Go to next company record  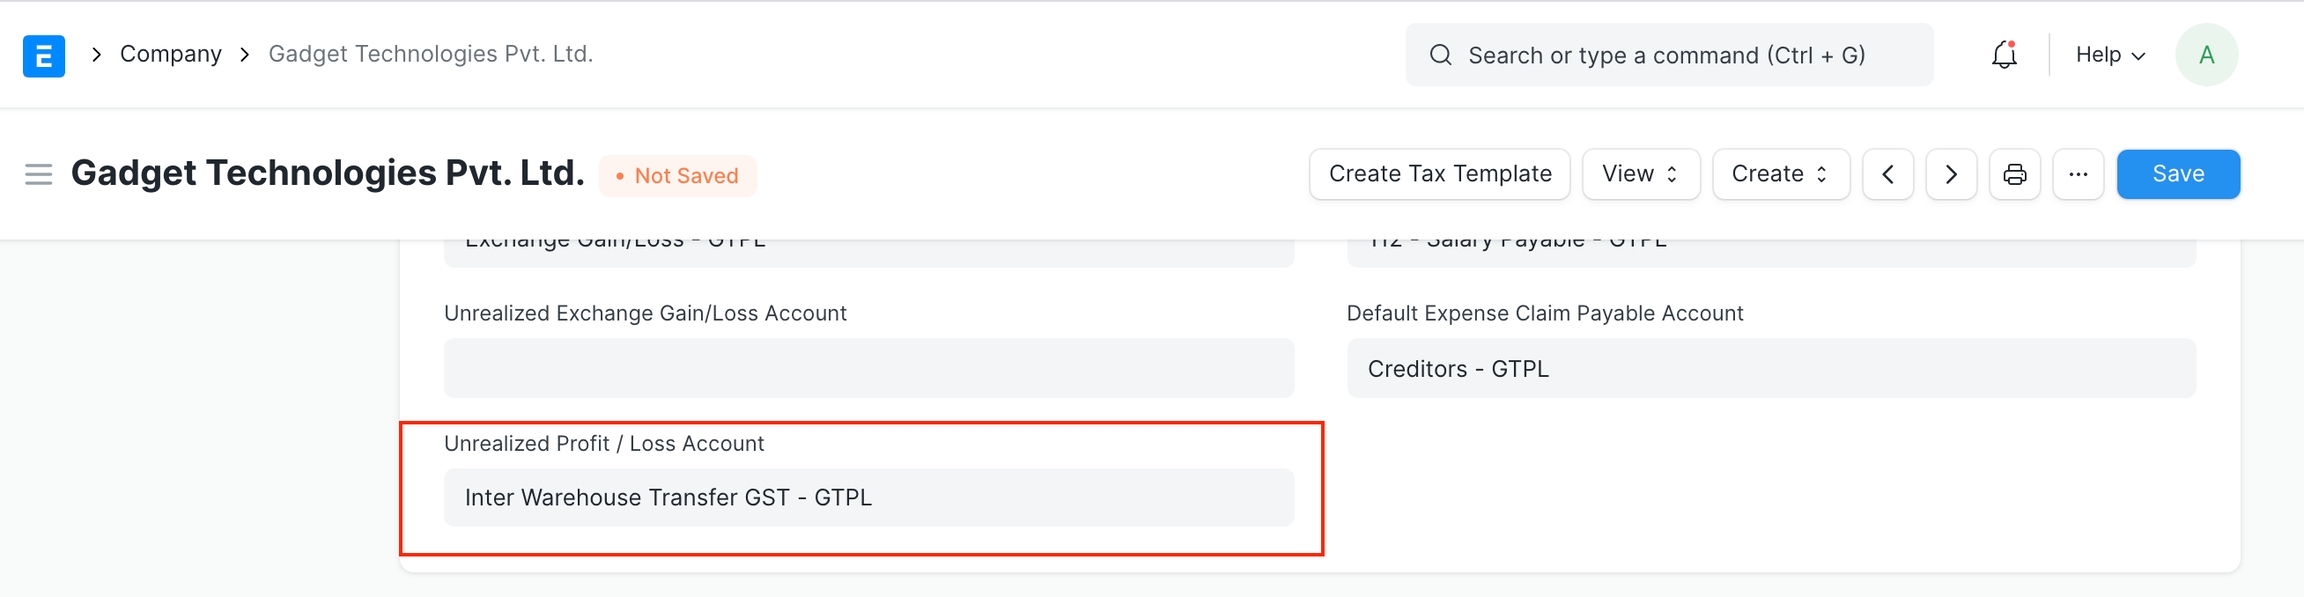point(1951,174)
